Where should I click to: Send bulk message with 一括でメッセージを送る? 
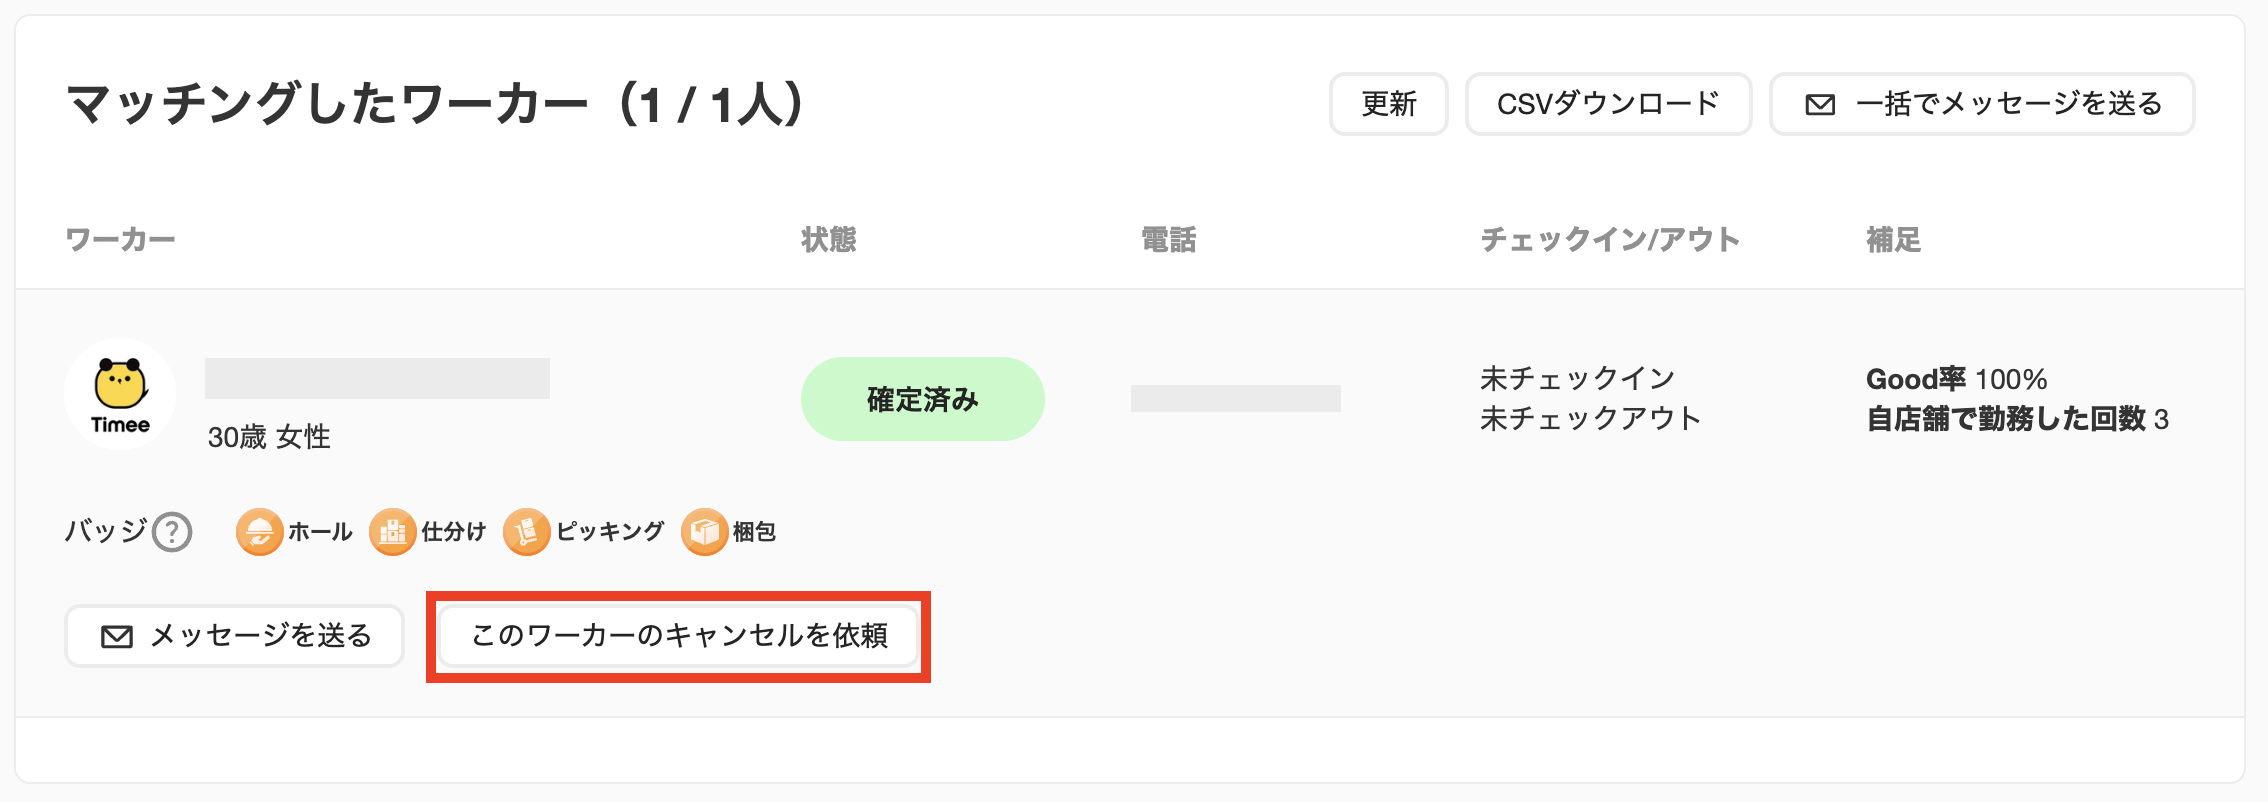[x=1982, y=104]
